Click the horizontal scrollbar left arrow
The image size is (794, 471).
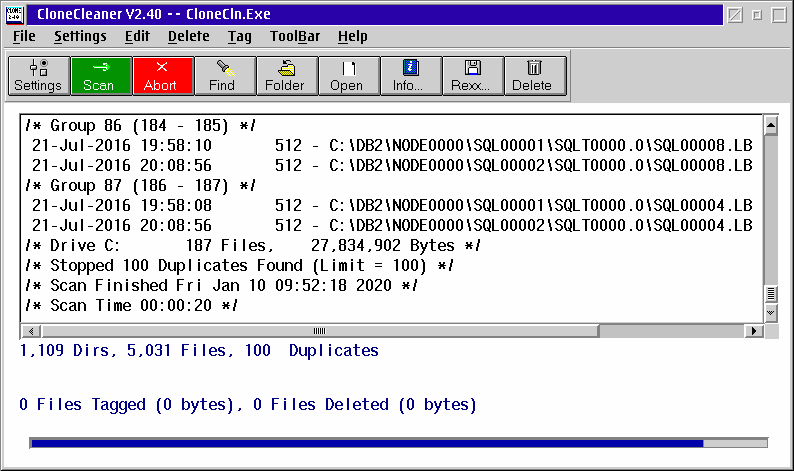click(31, 331)
